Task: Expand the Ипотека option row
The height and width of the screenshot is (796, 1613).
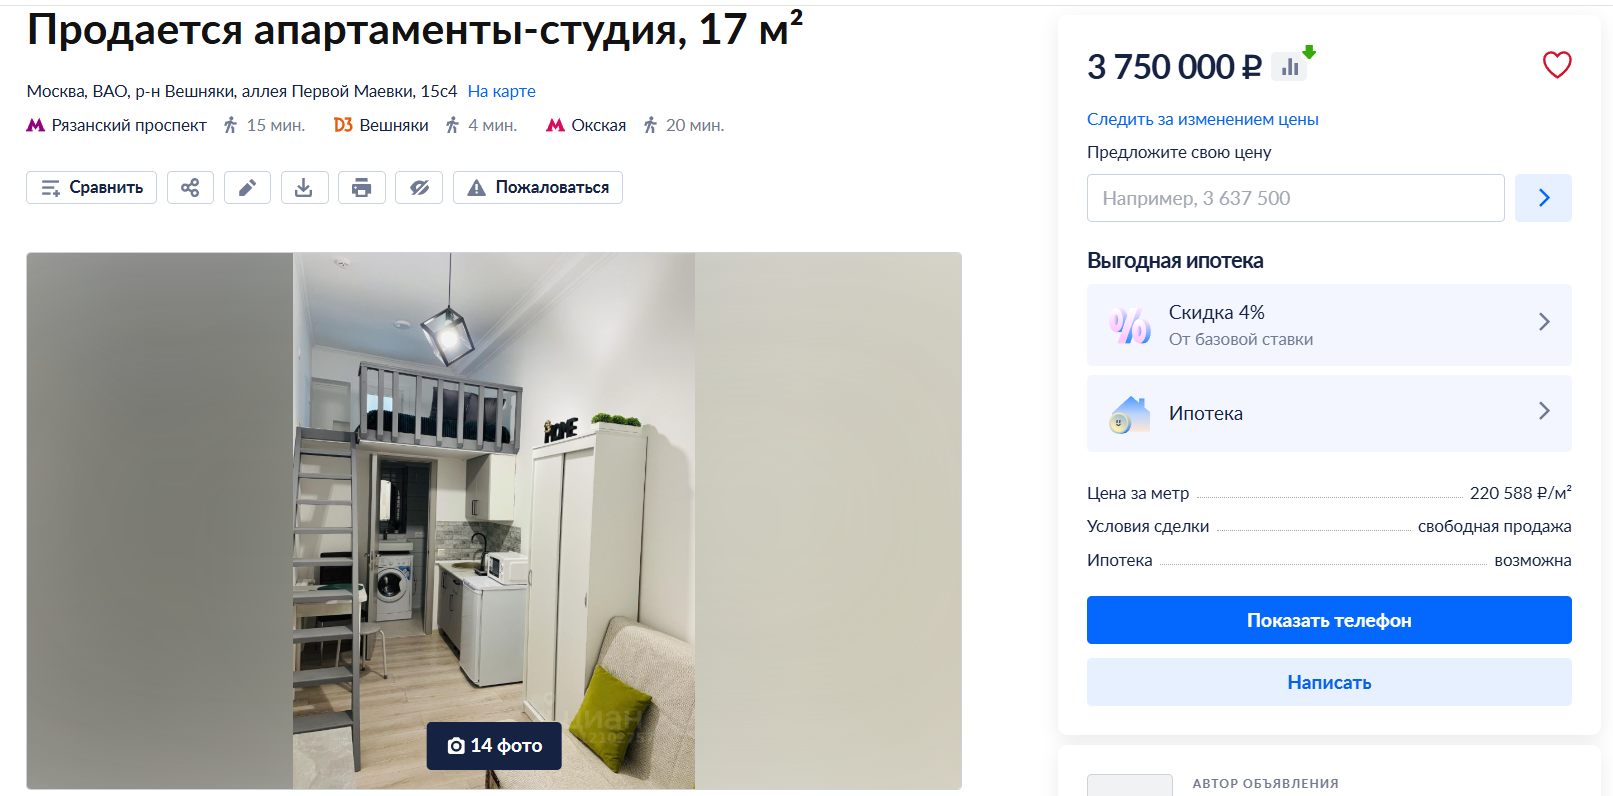Action: tap(1329, 413)
